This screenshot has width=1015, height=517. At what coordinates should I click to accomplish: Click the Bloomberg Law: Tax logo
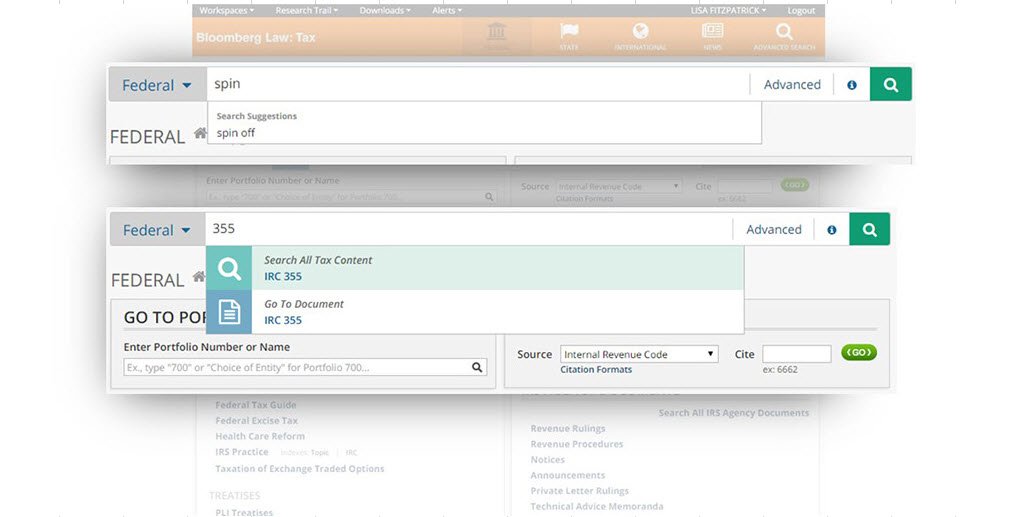point(256,38)
